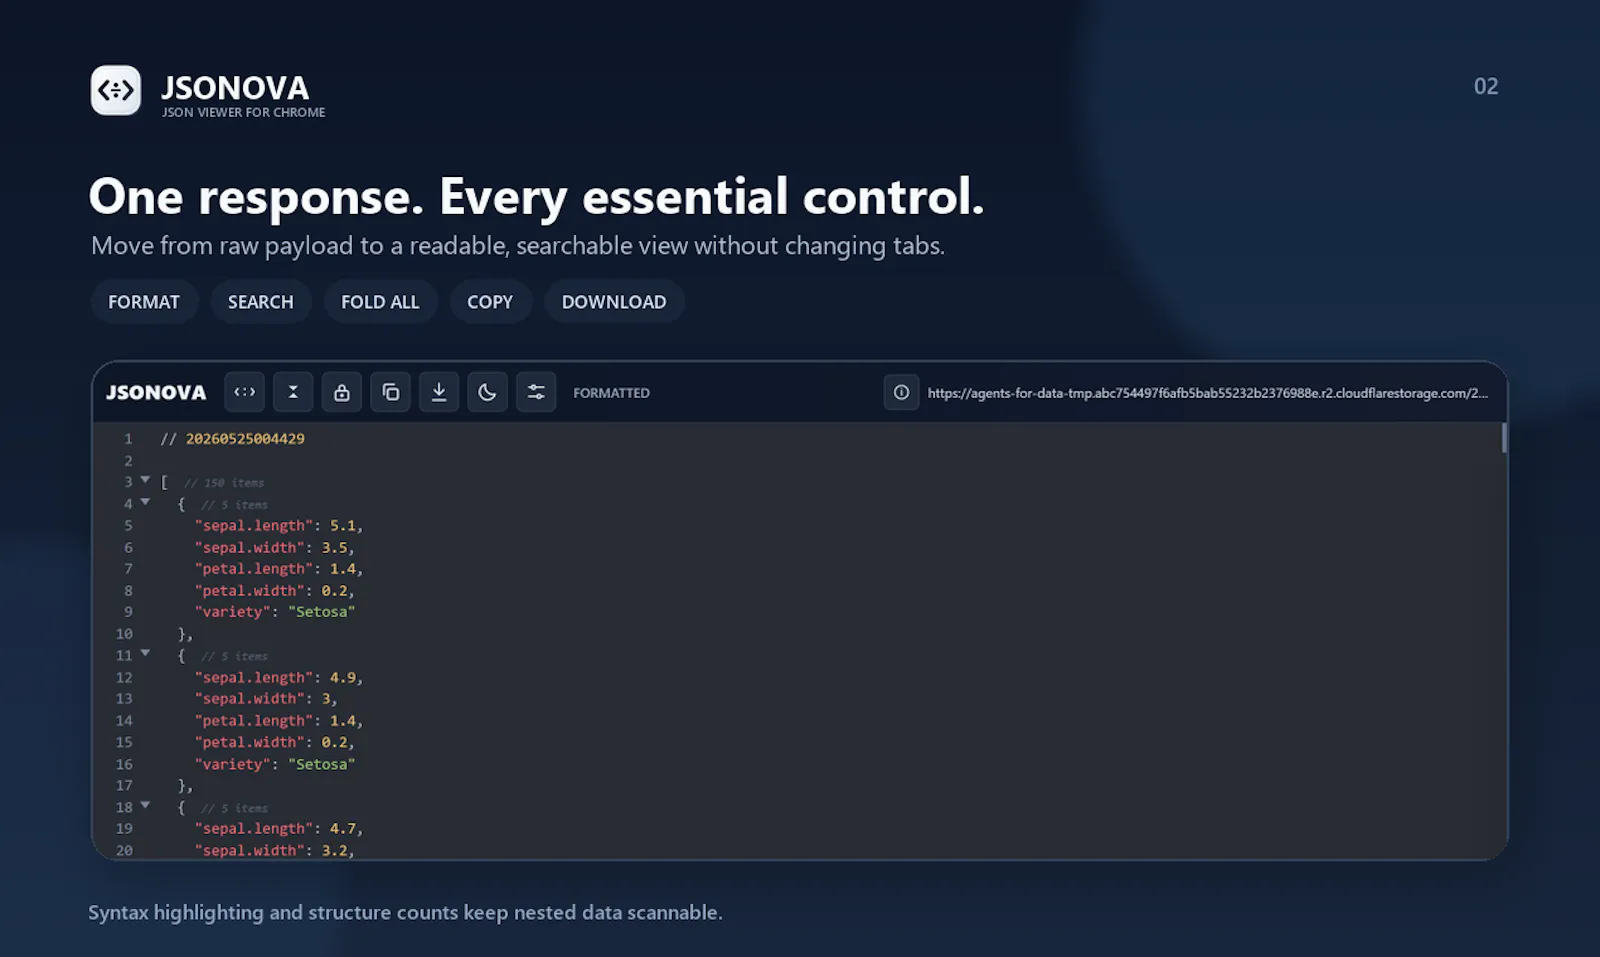The width and height of the screenshot is (1600, 957).
Task: Click the FORMATTED status label
Action: tap(611, 393)
